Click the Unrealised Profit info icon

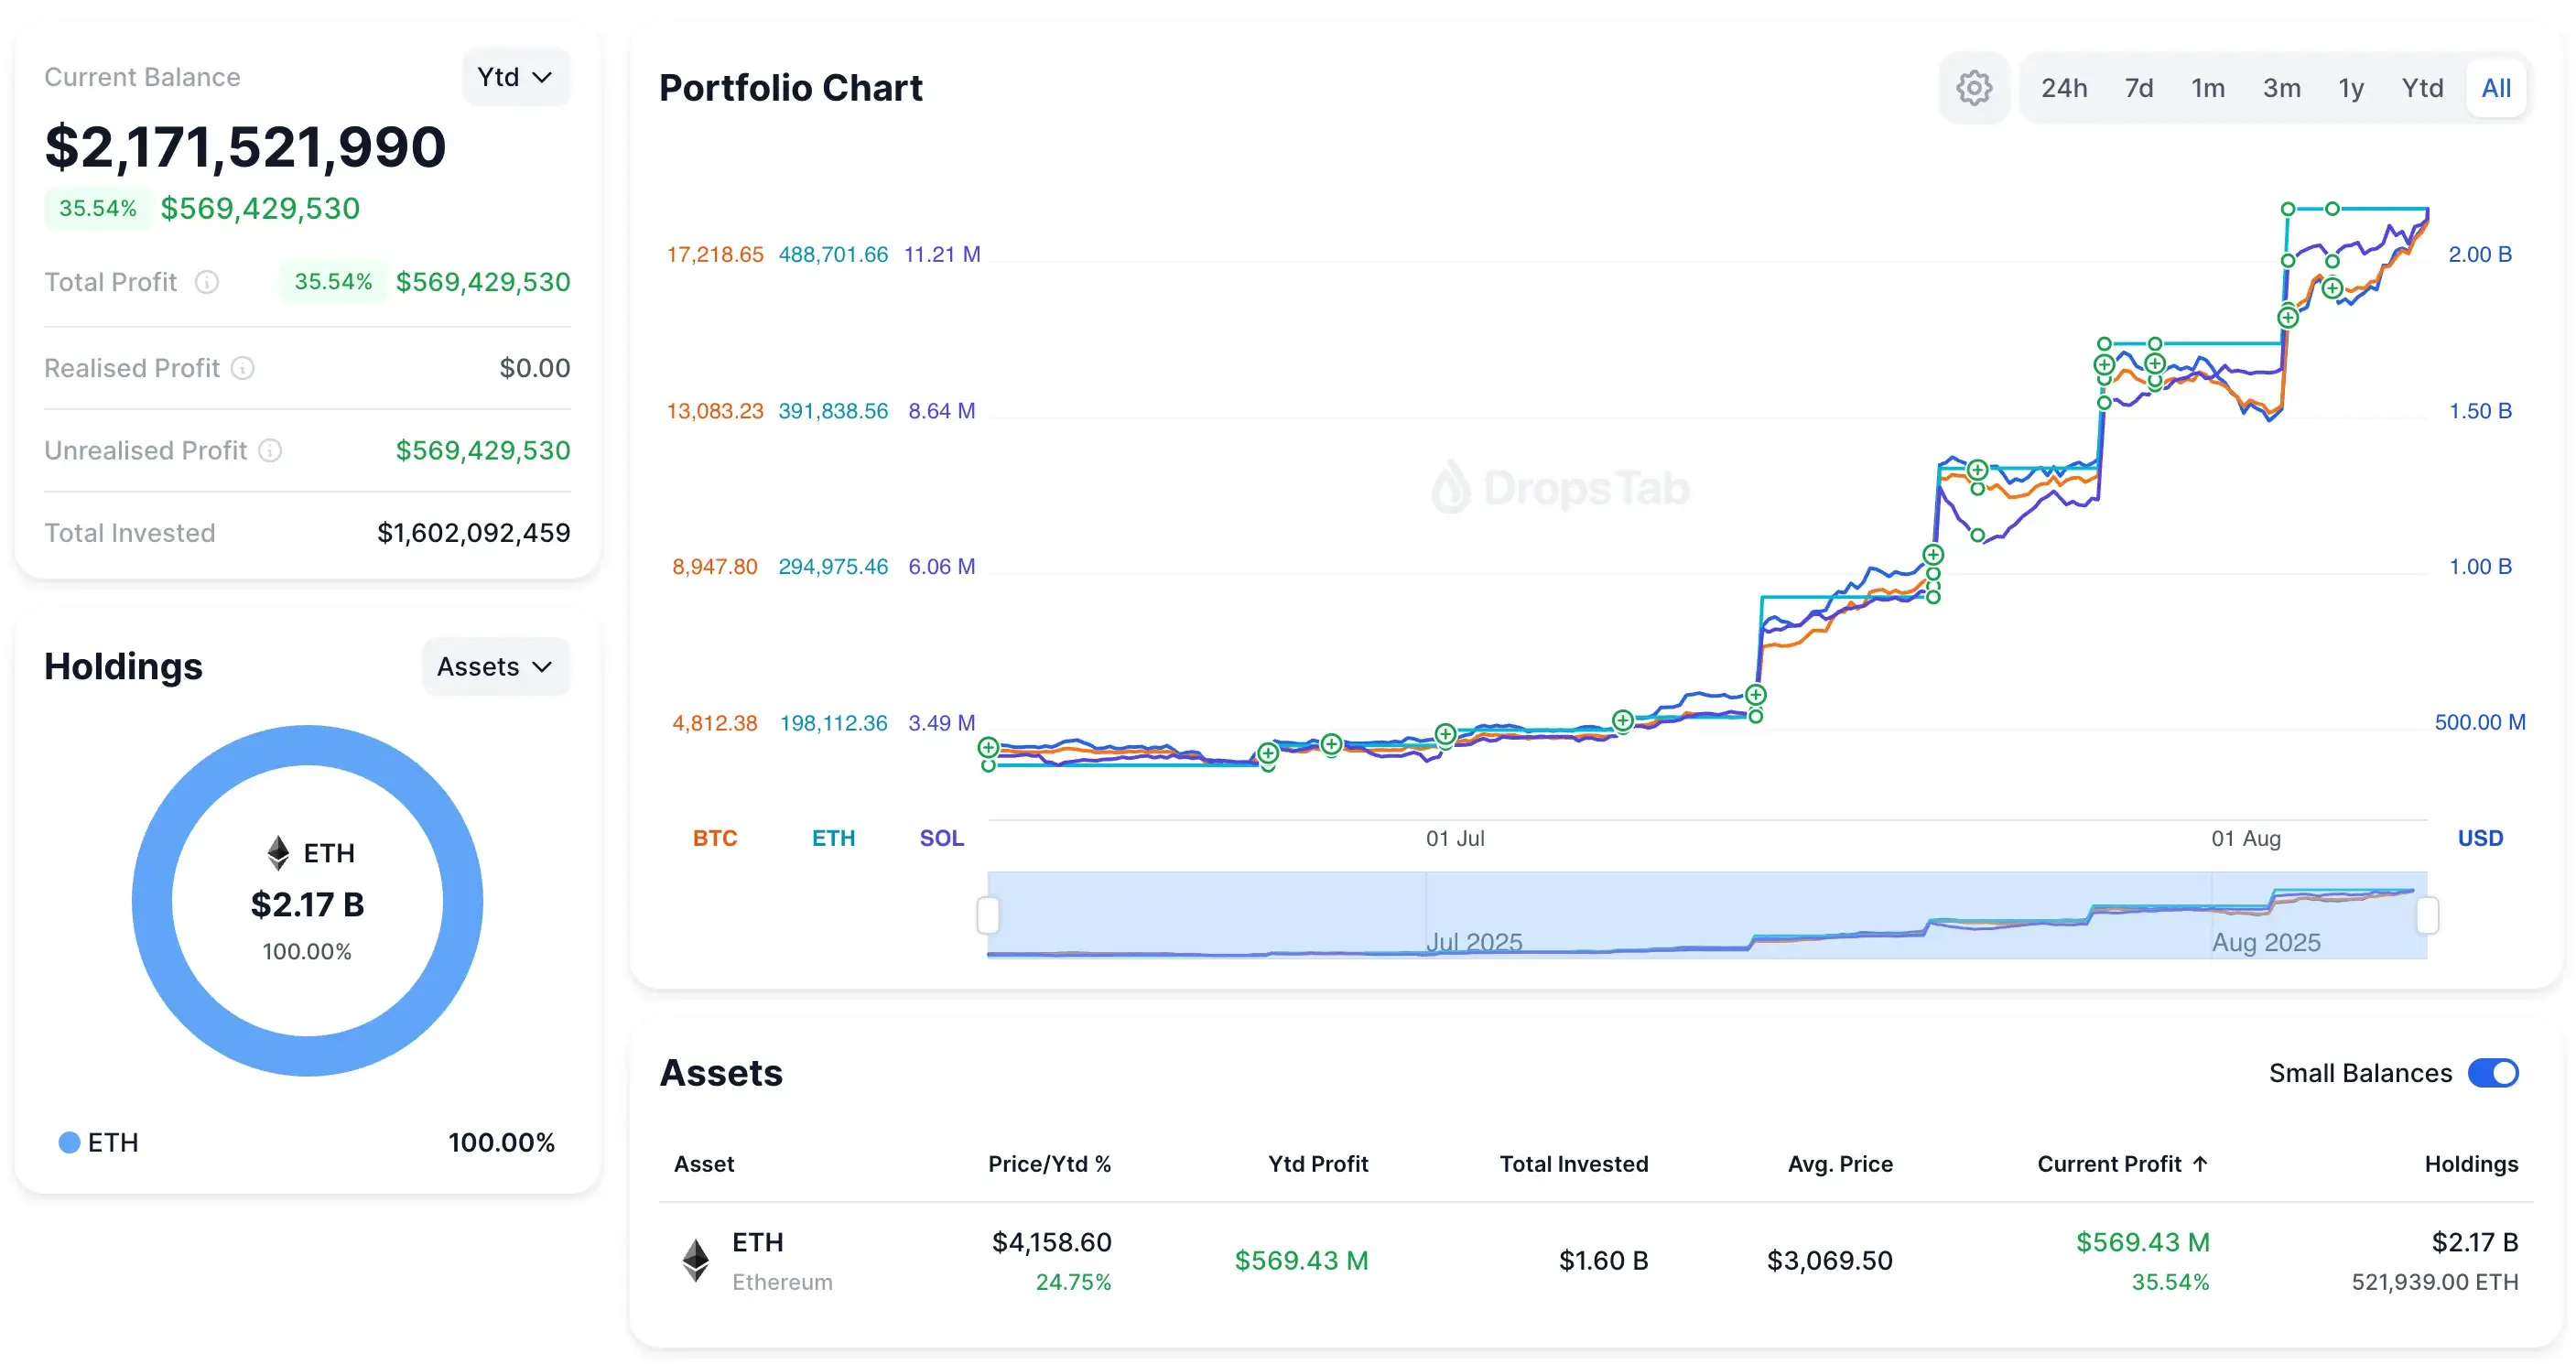pyautogui.click(x=270, y=451)
